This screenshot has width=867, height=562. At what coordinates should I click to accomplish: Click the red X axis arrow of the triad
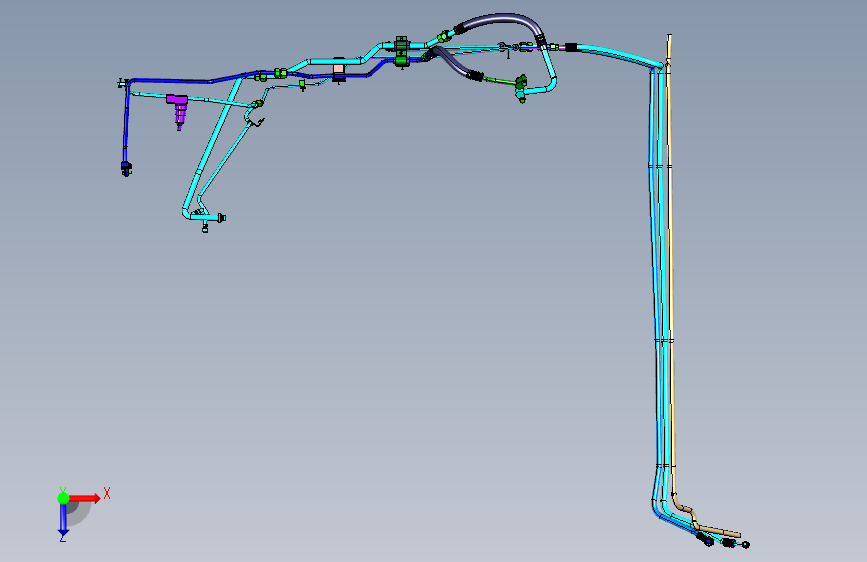click(x=85, y=498)
